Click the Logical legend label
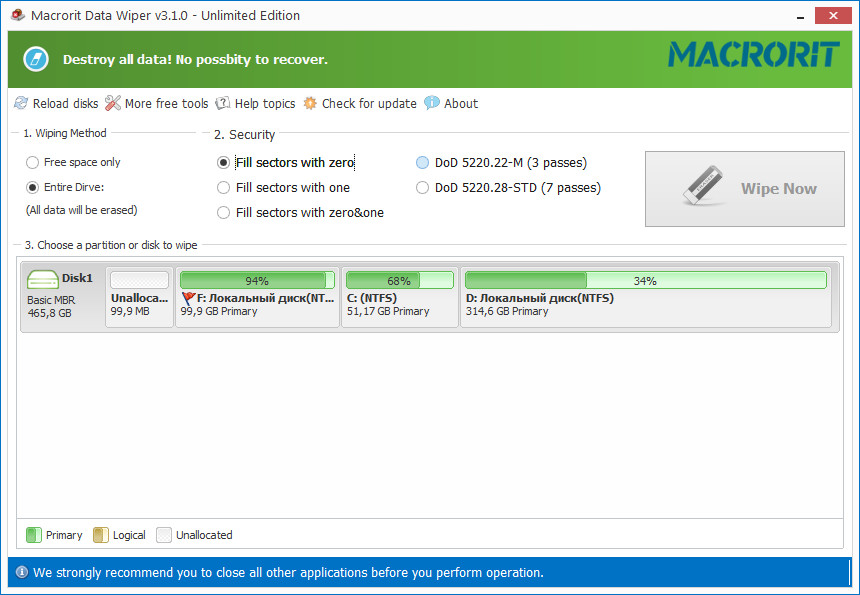 pos(129,535)
